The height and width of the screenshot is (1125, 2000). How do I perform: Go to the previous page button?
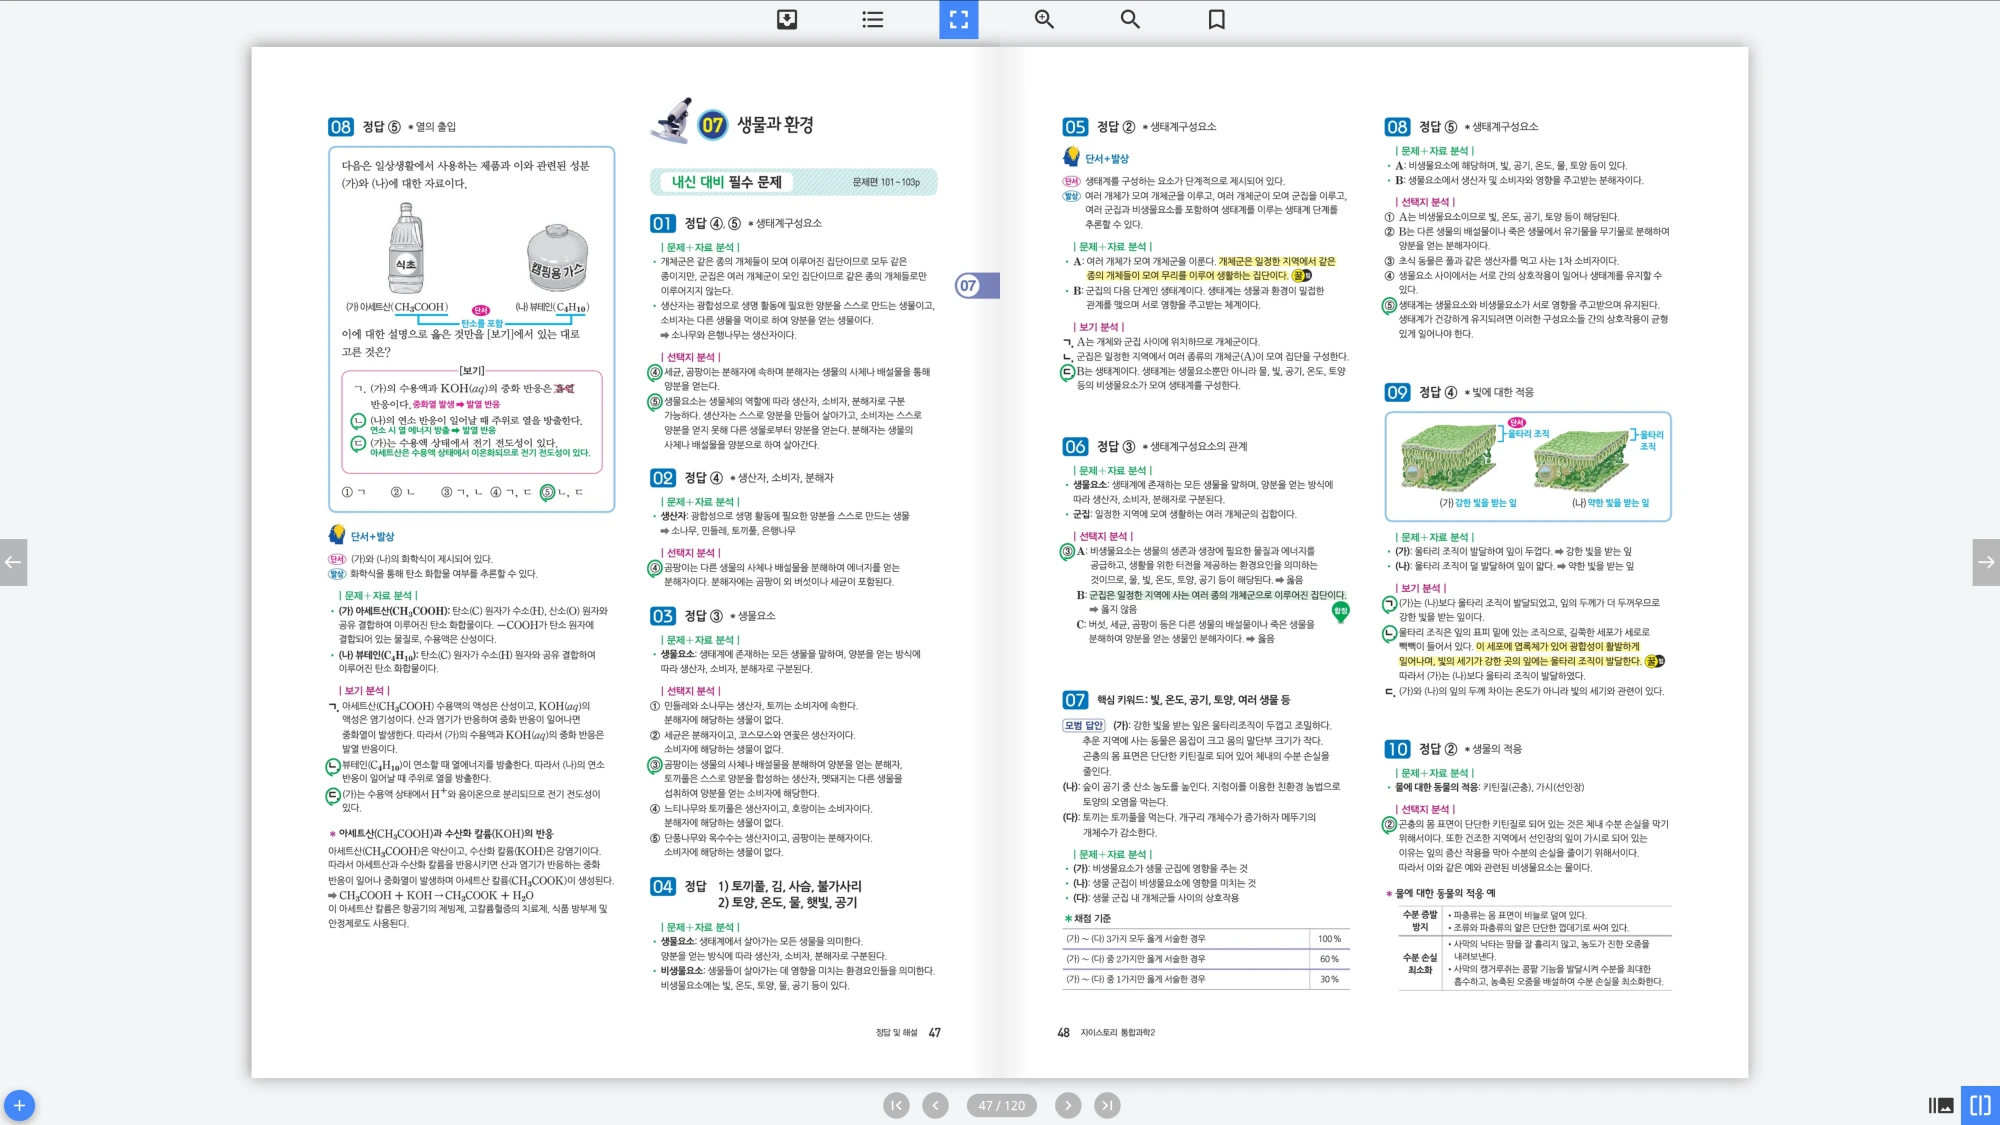pyautogui.click(x=935, y=1105)
